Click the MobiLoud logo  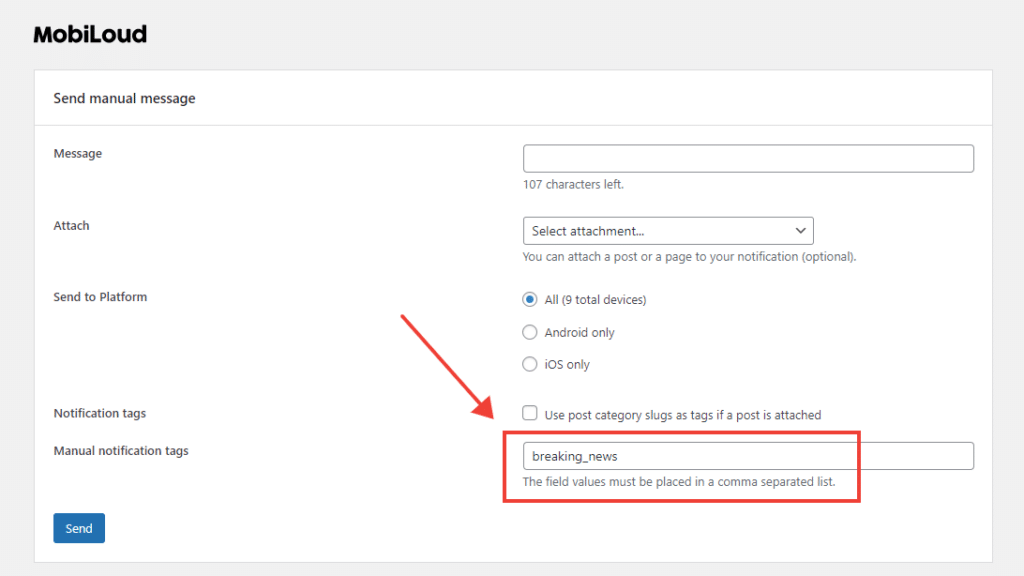coord(90,34)
